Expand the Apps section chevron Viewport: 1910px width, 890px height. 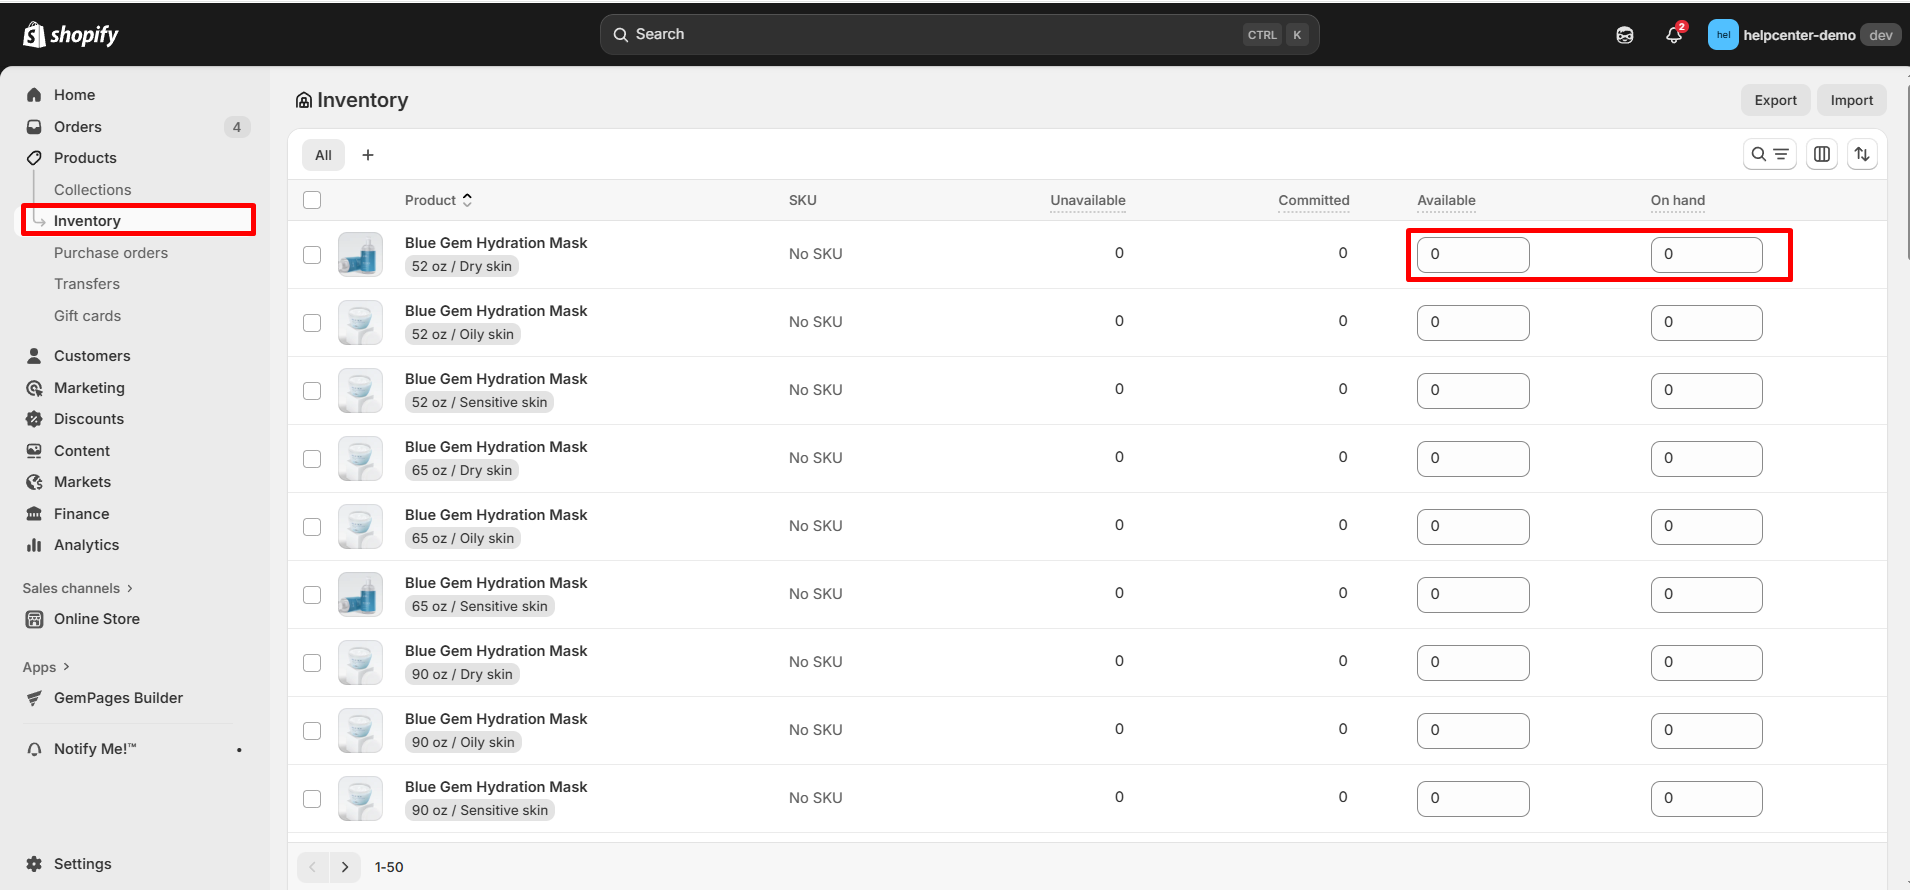coord(66,667)
